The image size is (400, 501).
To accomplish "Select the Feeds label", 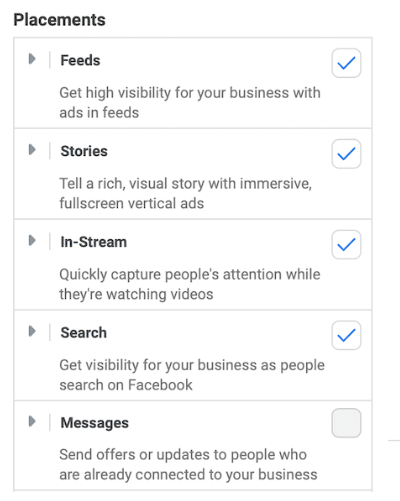I will click(80, 61).
